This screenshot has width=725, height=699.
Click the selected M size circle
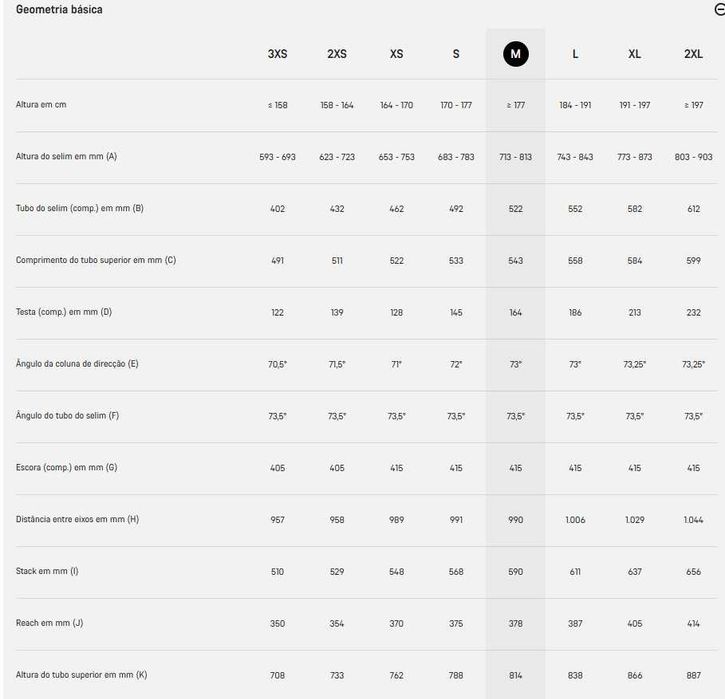click(x=516, y=54)
